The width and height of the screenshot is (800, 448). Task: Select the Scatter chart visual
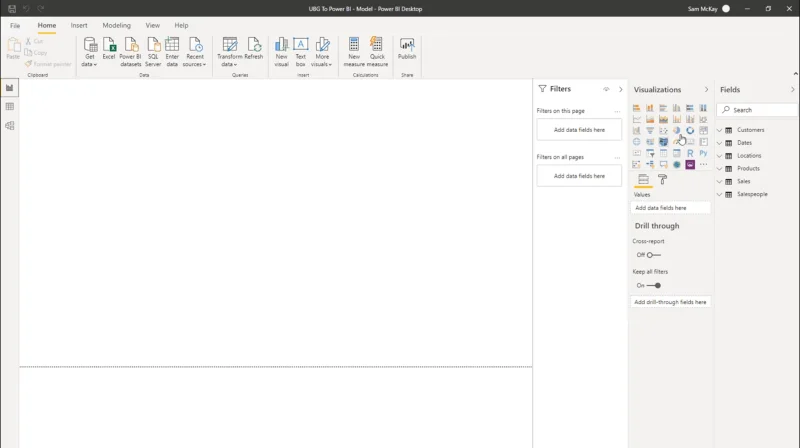pyautogui.click(x=663, y=130)
